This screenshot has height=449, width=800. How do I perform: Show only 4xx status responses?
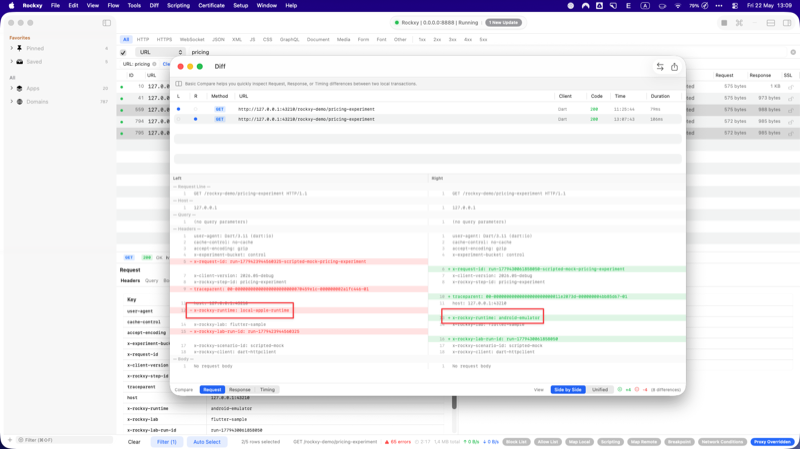pyautogui.click(x=468, y=39)
